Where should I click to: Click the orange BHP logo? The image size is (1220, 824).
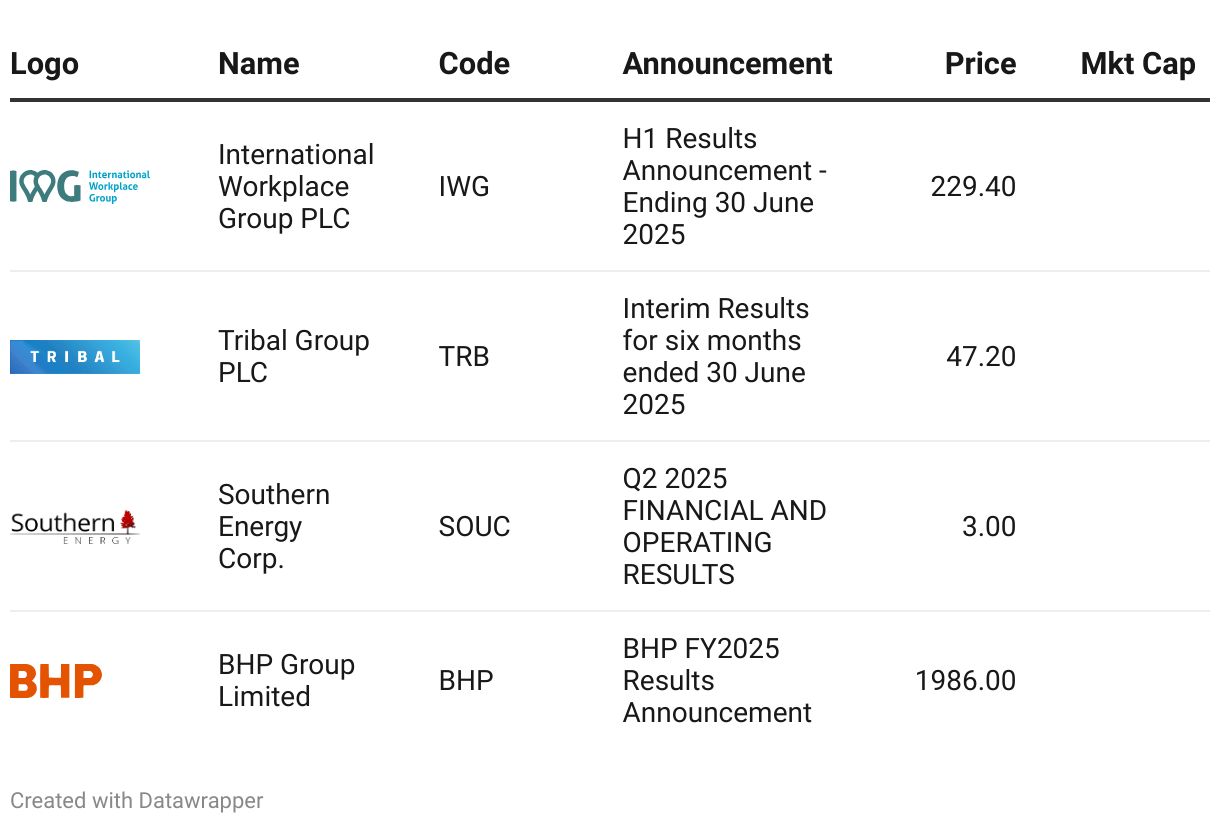[56, 681]
